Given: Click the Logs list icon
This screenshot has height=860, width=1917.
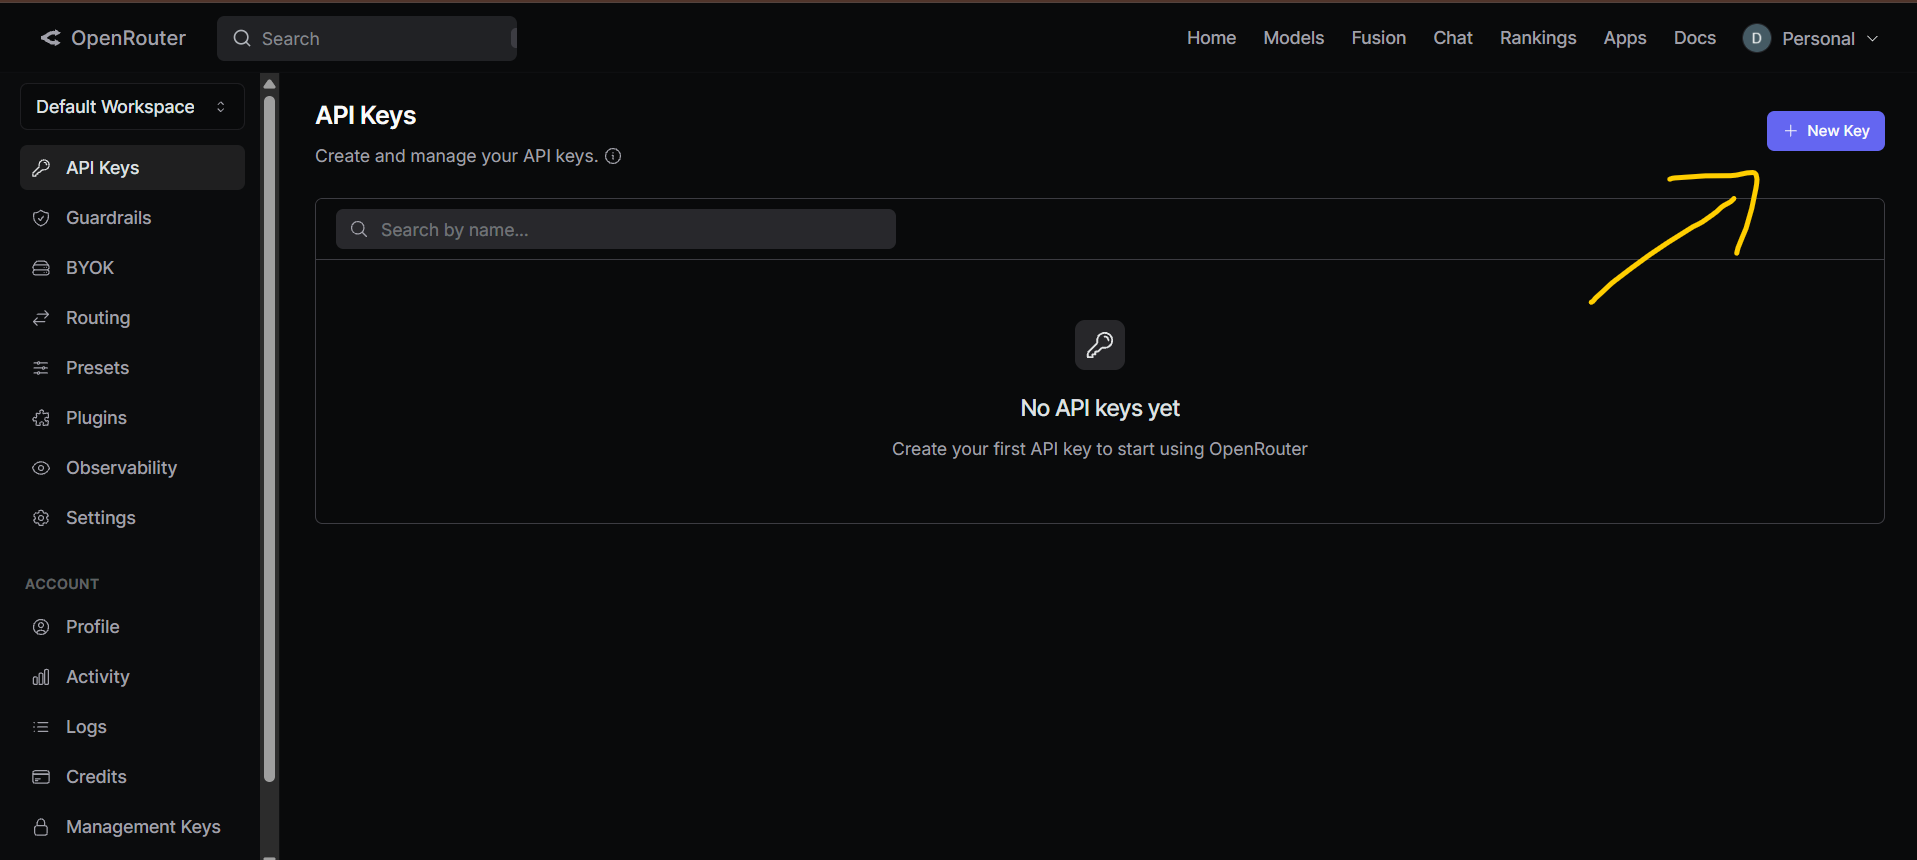Looking at the screenshot, I should coord(41,727).
